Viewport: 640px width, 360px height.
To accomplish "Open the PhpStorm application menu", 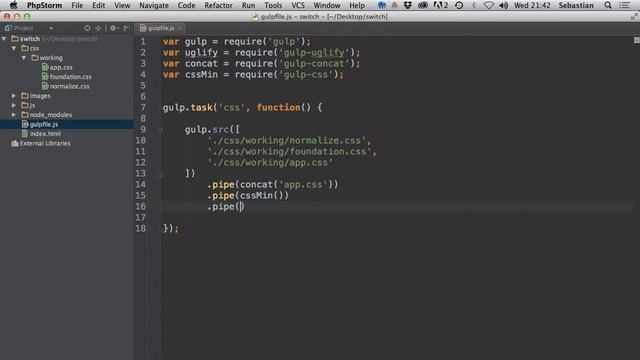I will (x=44, y=5).
